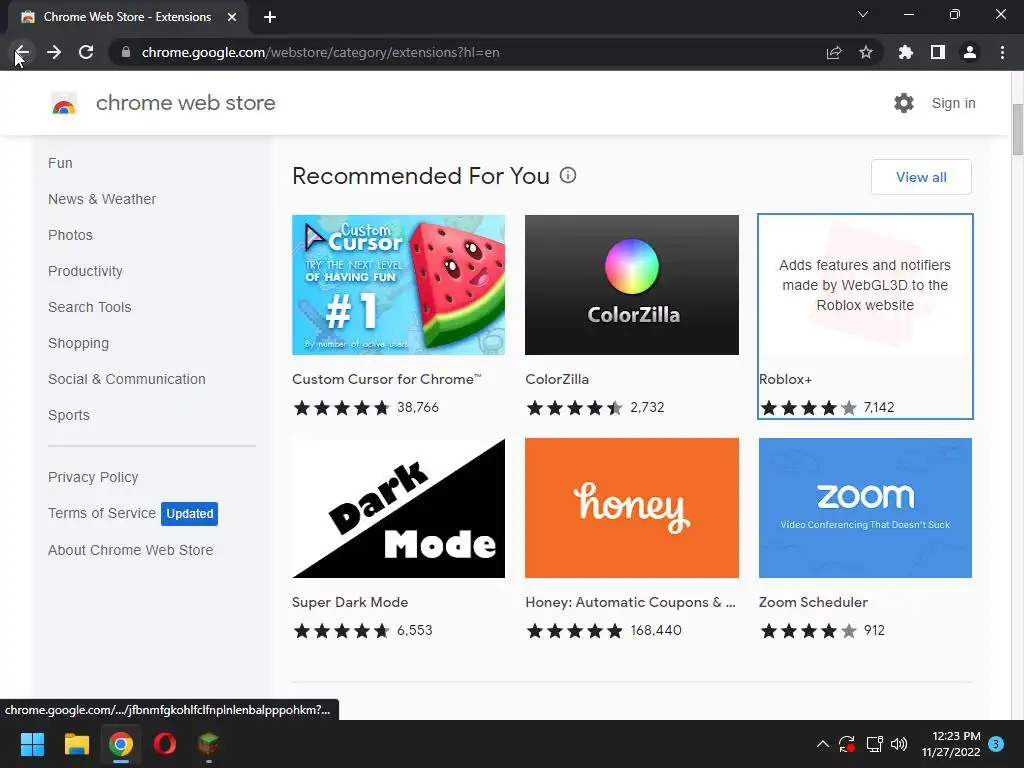Click the info icon beside Recommended For You

click(x=568, y=175)
